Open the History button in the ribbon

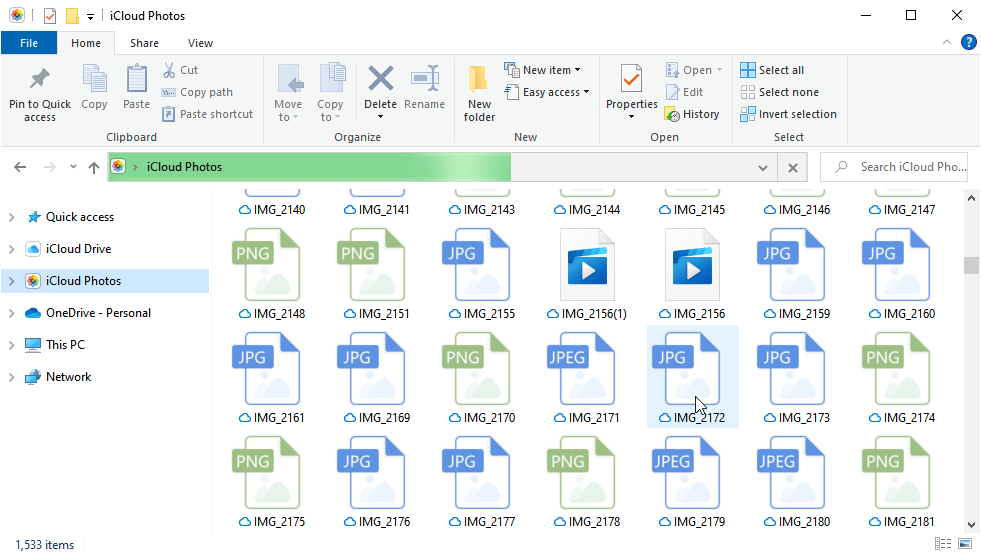click(692, 114)
